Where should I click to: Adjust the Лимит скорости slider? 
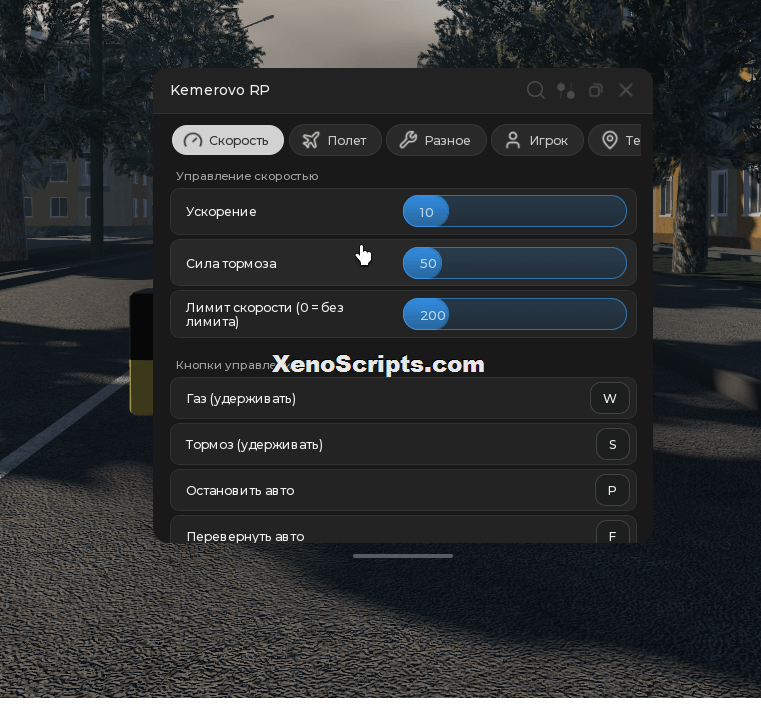pos(514,314)
